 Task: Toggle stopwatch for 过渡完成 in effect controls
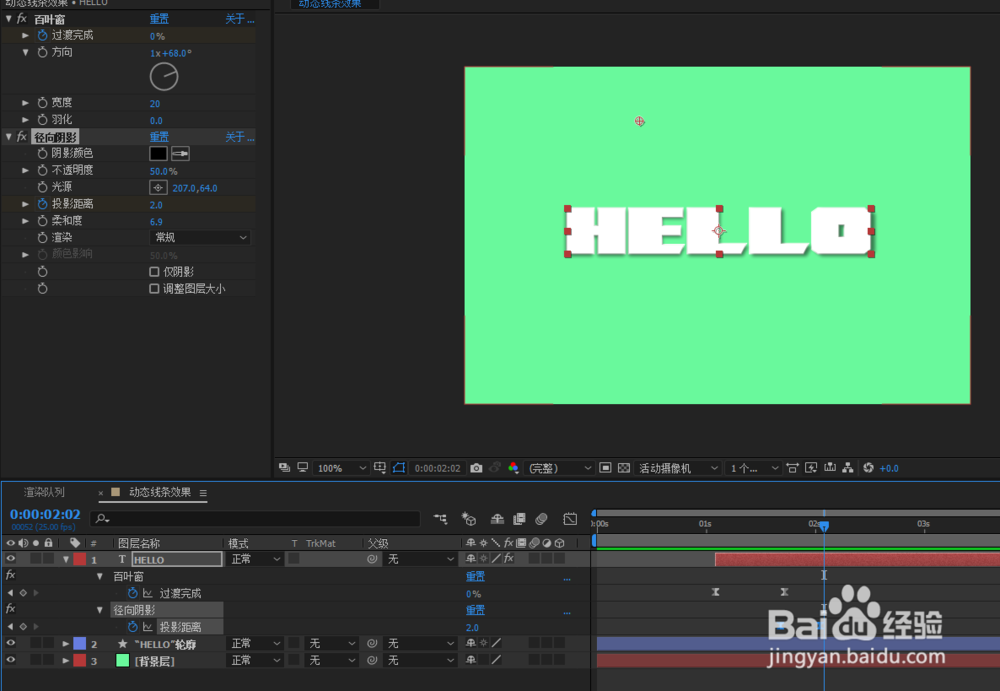[42, 35]
